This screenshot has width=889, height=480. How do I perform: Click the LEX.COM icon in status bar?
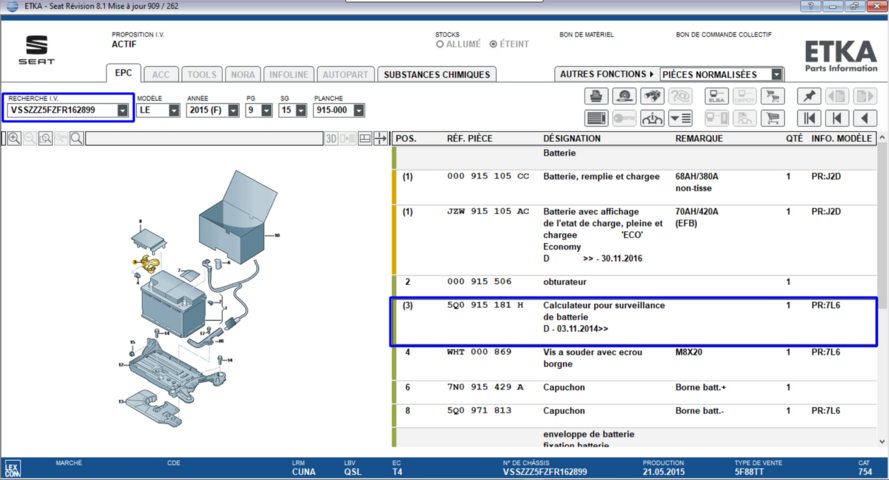[x=12, y=469]
